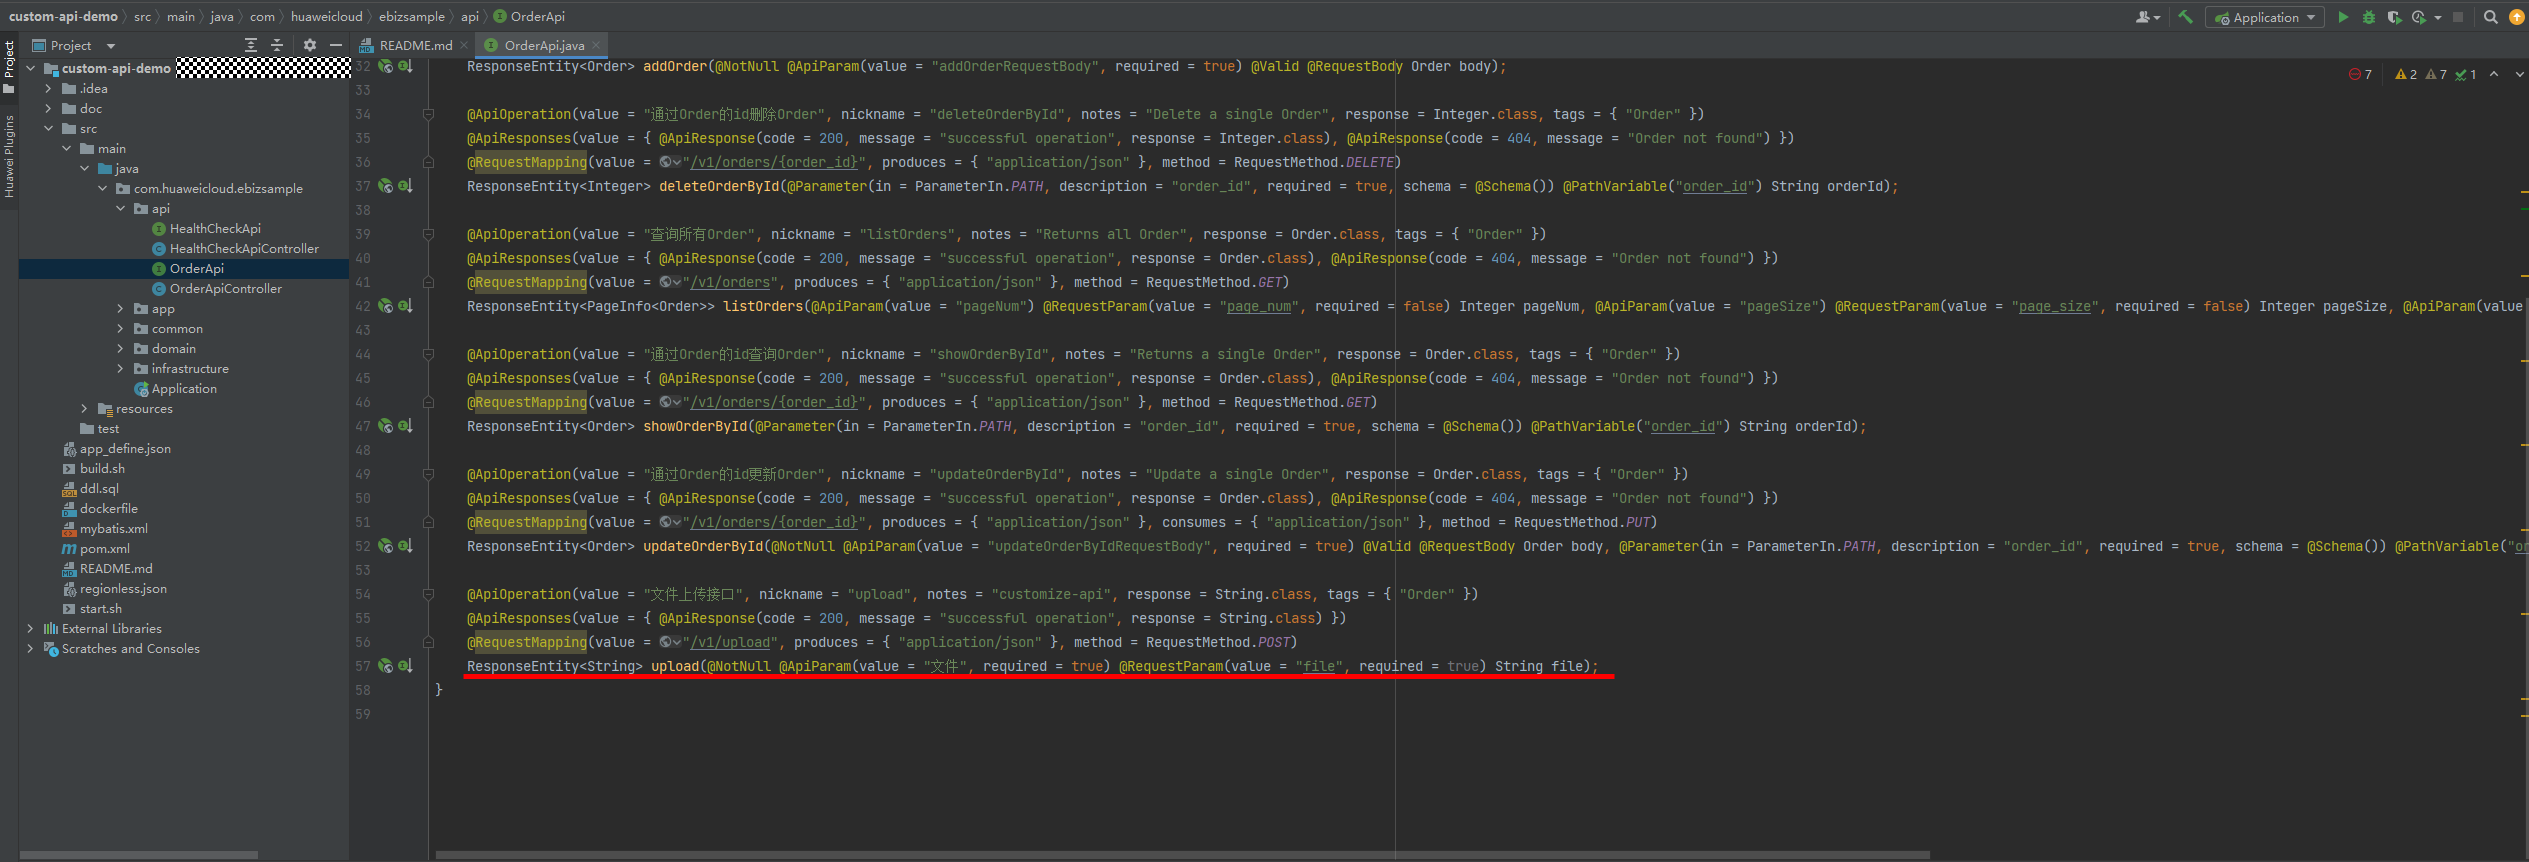Open the Application class in the project tree
The width and height of the screenshot is (2529, 862).
tap(184, 389)
